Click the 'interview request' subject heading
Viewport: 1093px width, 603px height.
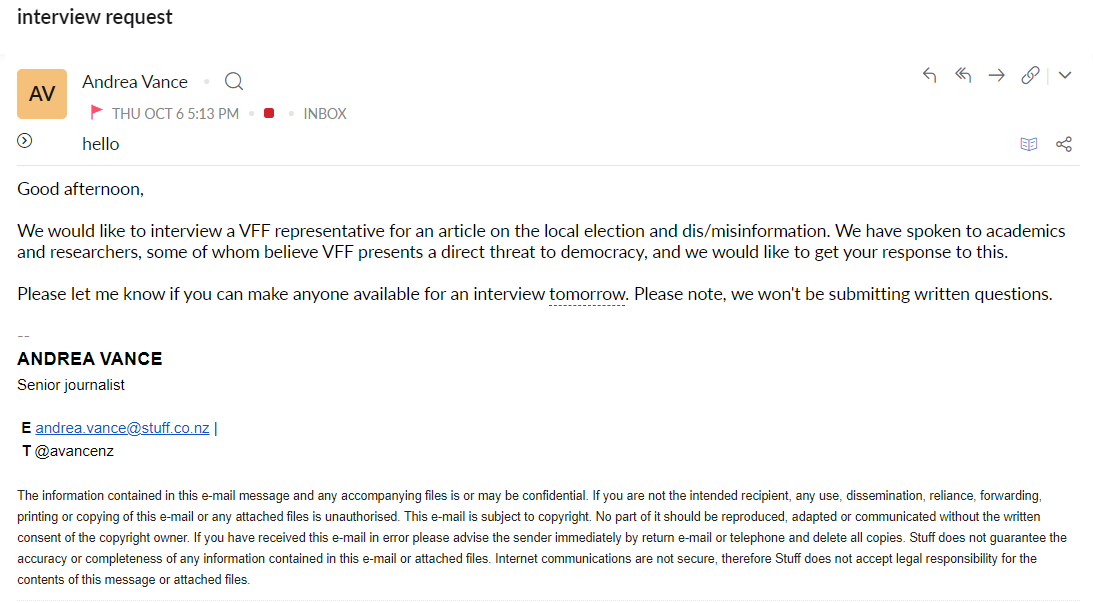pyautogui.click(x=95, y=17)
